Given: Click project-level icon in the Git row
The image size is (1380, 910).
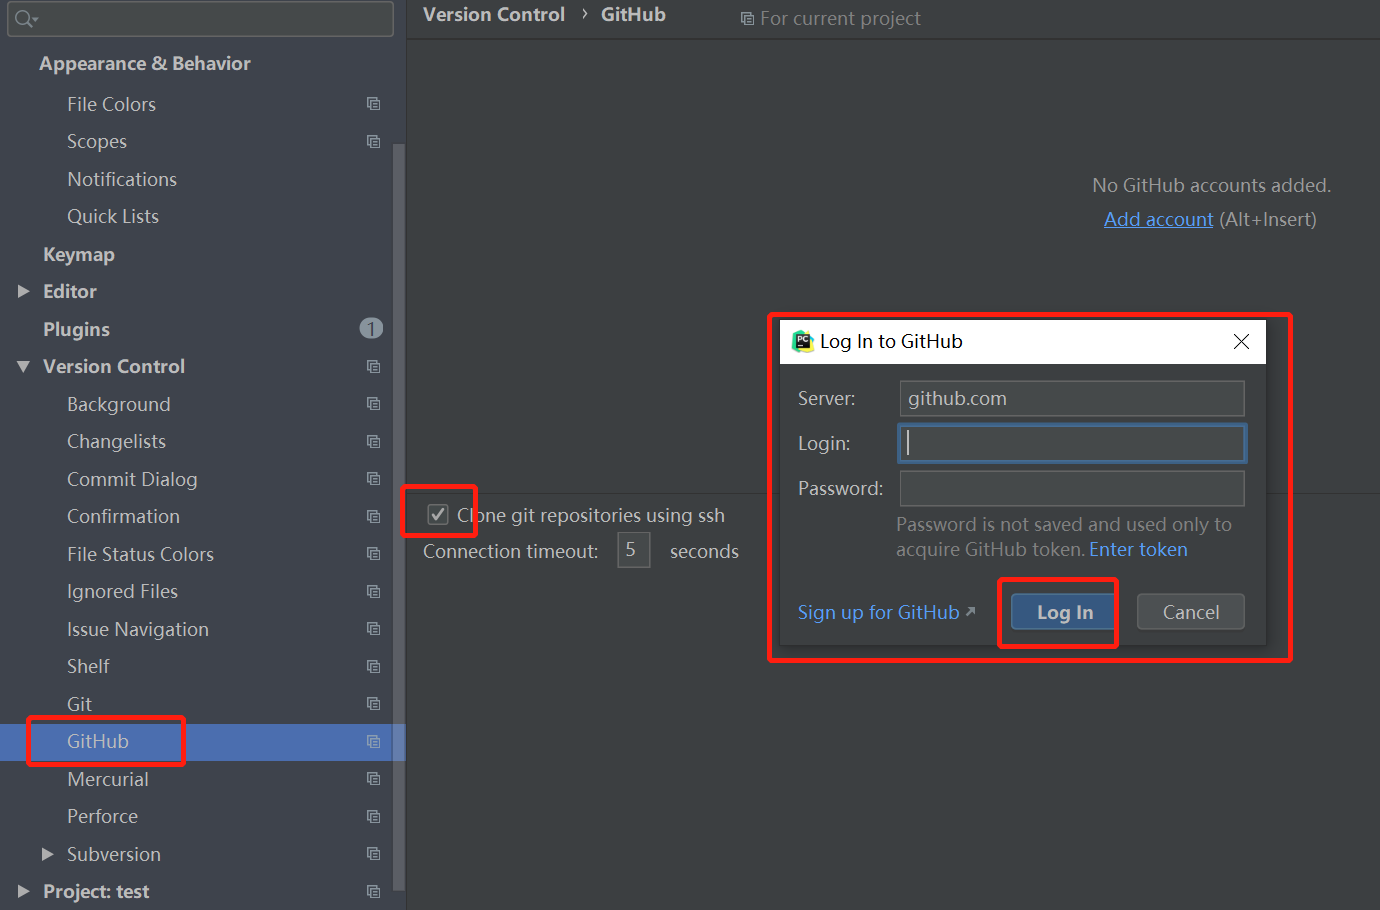Looking at the screenshot, I should [374, 704].
